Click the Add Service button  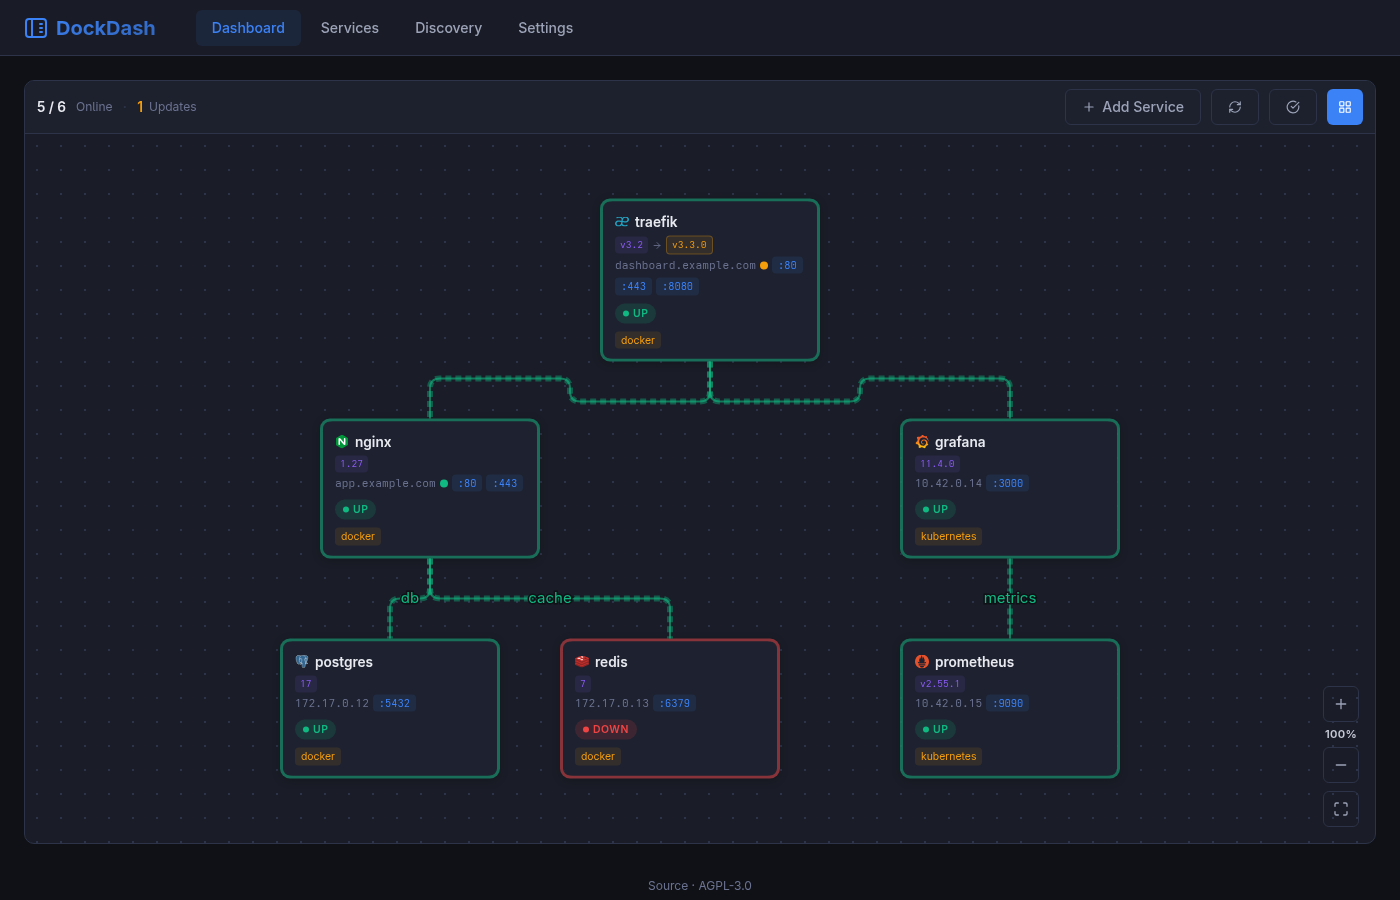(x=1133, y=107)
